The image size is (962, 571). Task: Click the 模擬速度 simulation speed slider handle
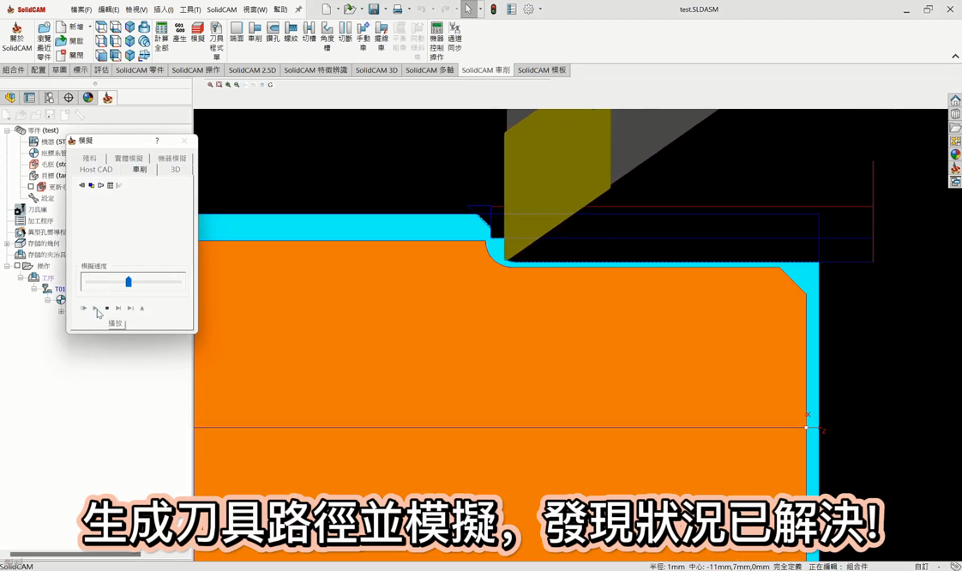(128, 282)
